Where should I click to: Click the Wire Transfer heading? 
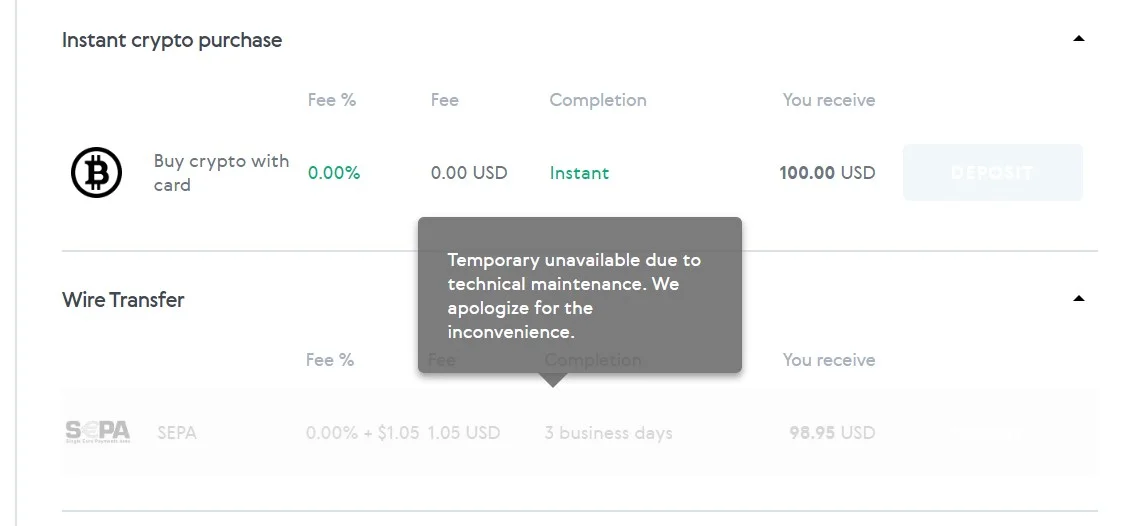pos(123,300)
